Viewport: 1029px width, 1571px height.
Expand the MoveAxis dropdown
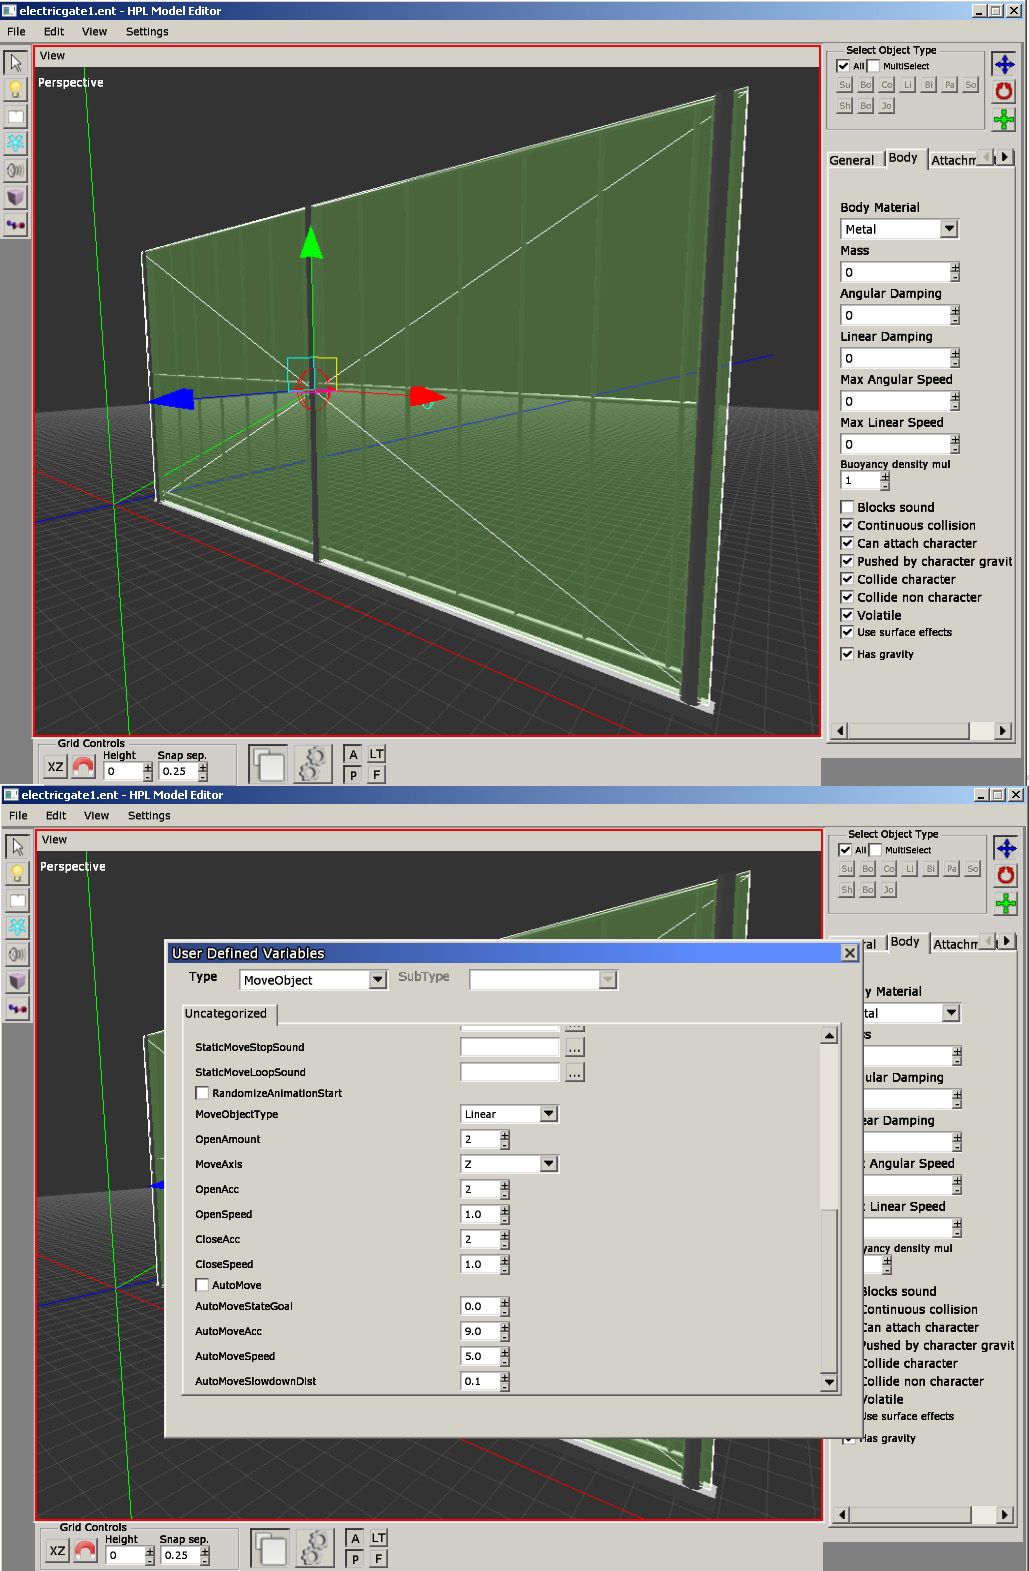point(548,1164)
